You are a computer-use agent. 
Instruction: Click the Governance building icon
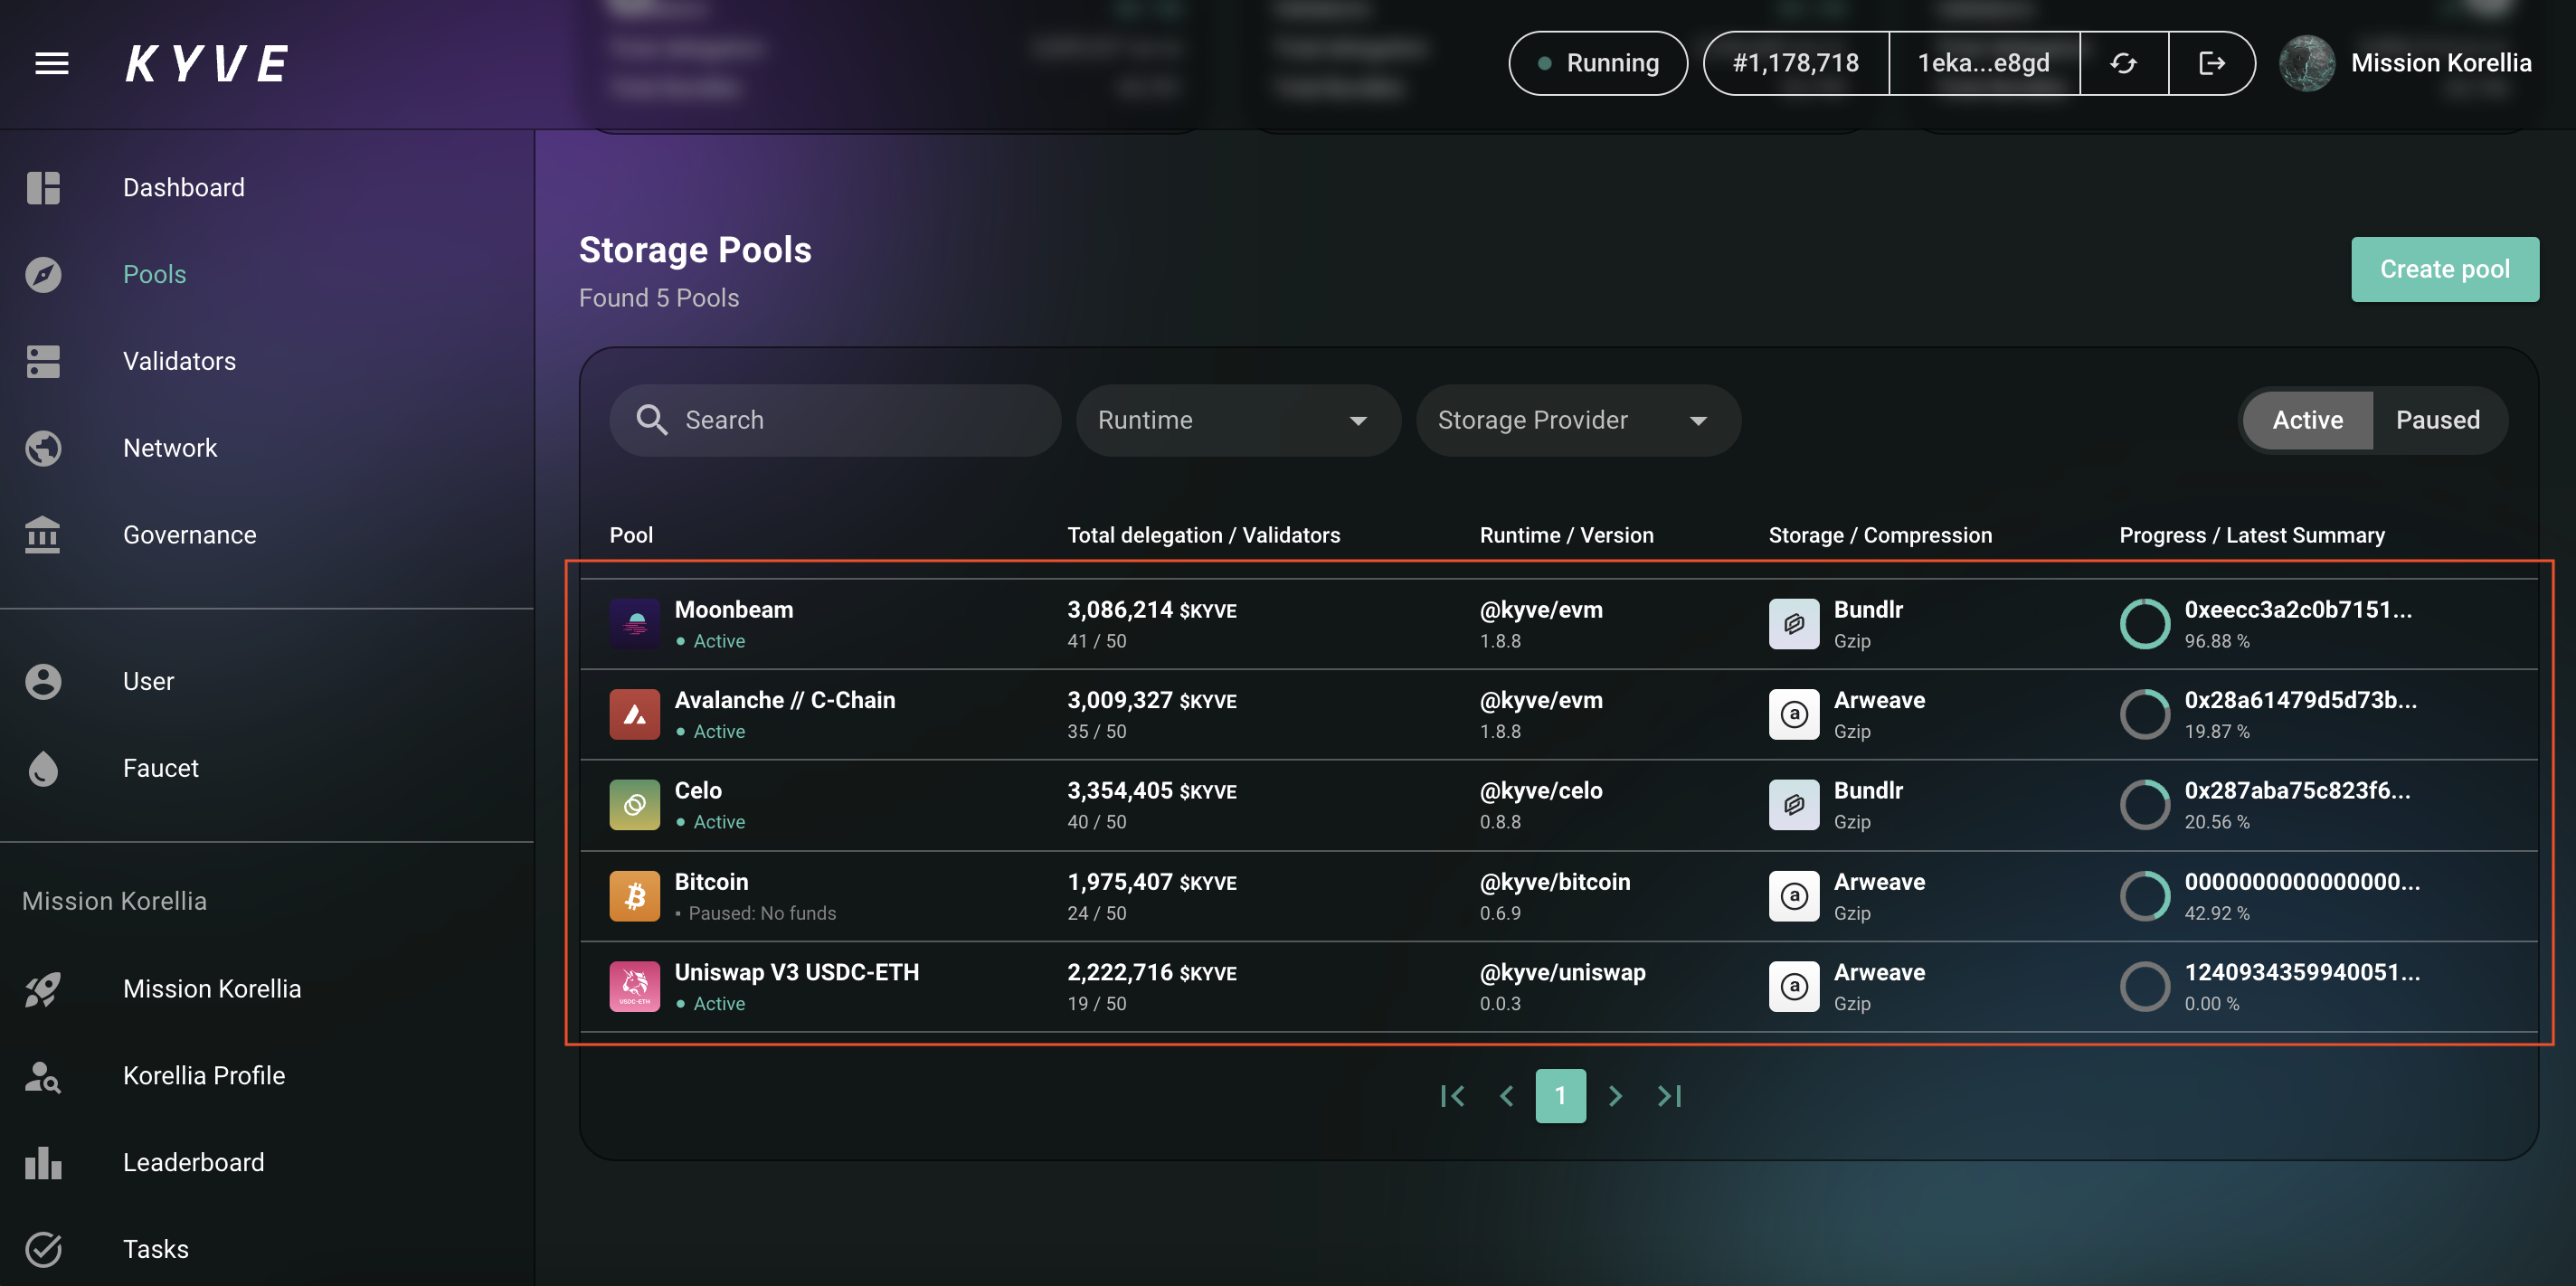[43, 535]
